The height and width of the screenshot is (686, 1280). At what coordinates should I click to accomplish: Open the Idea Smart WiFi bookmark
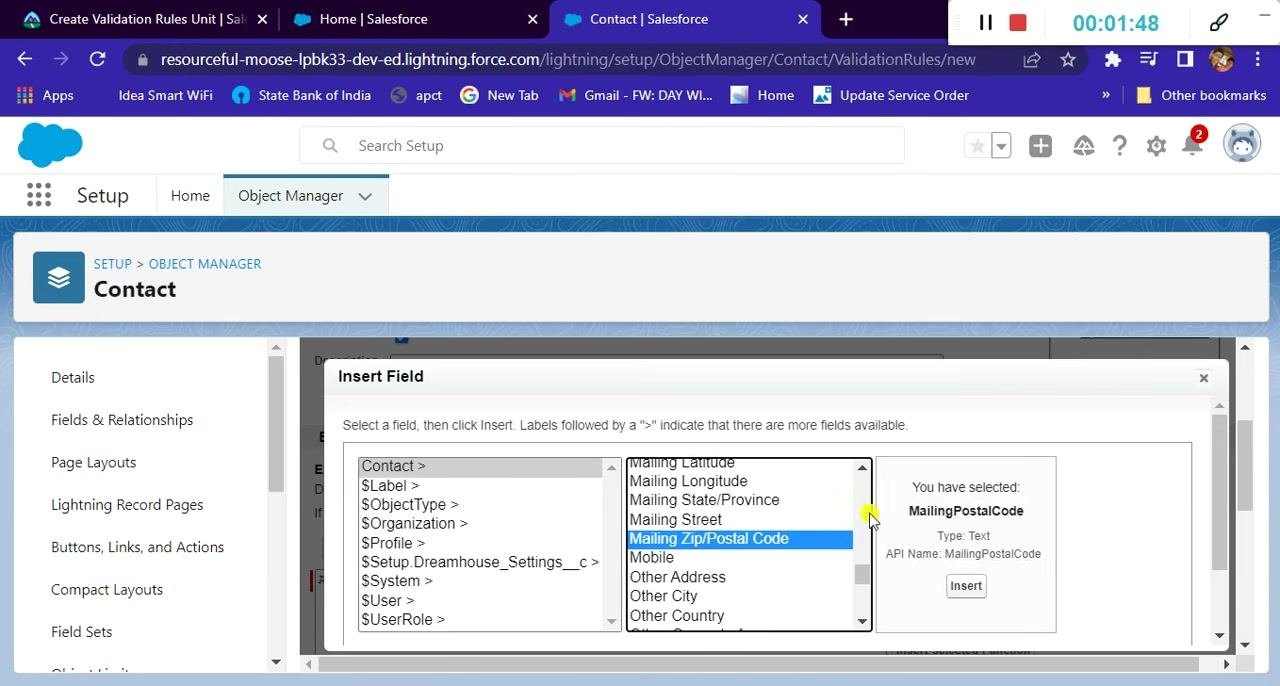click(165, 95)
